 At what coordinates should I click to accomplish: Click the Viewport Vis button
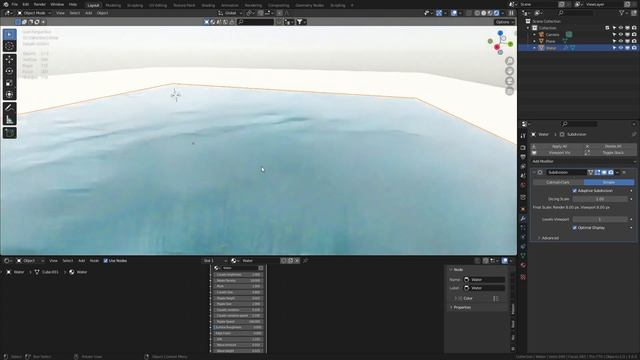(558, 153)
